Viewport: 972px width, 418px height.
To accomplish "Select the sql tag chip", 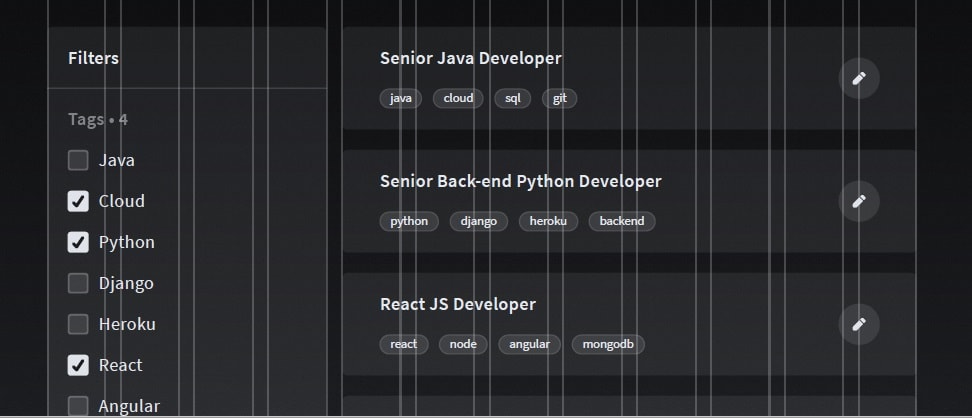I will click(x=513, y=98).
